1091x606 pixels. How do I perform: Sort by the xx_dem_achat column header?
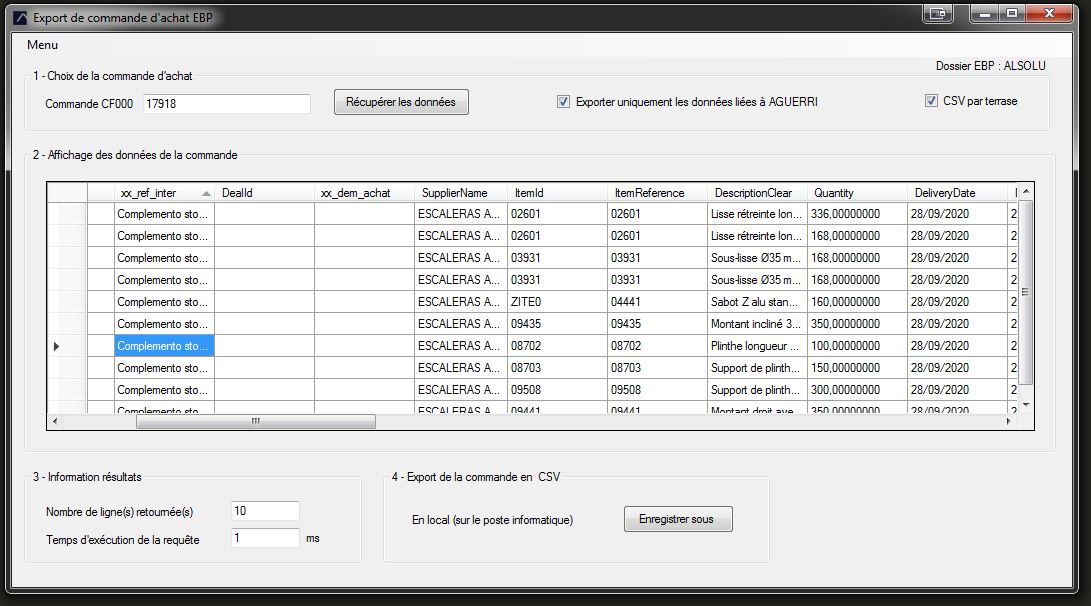click(x=365, y=193)
